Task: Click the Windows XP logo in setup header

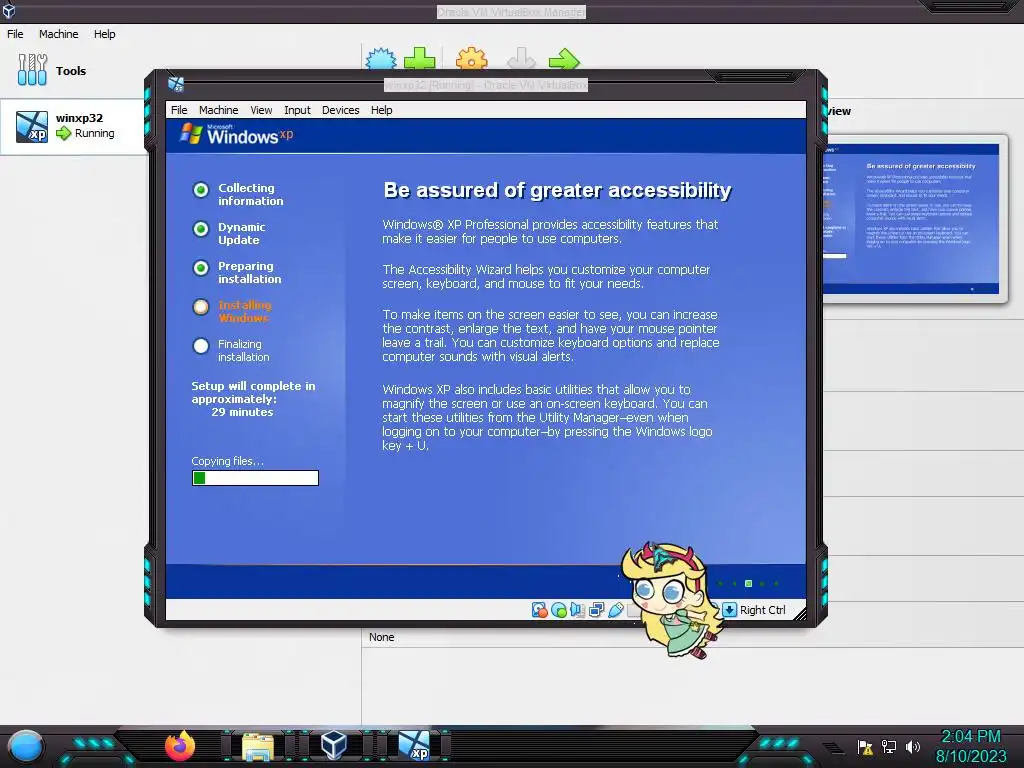Action: click(x=236, y=134)
